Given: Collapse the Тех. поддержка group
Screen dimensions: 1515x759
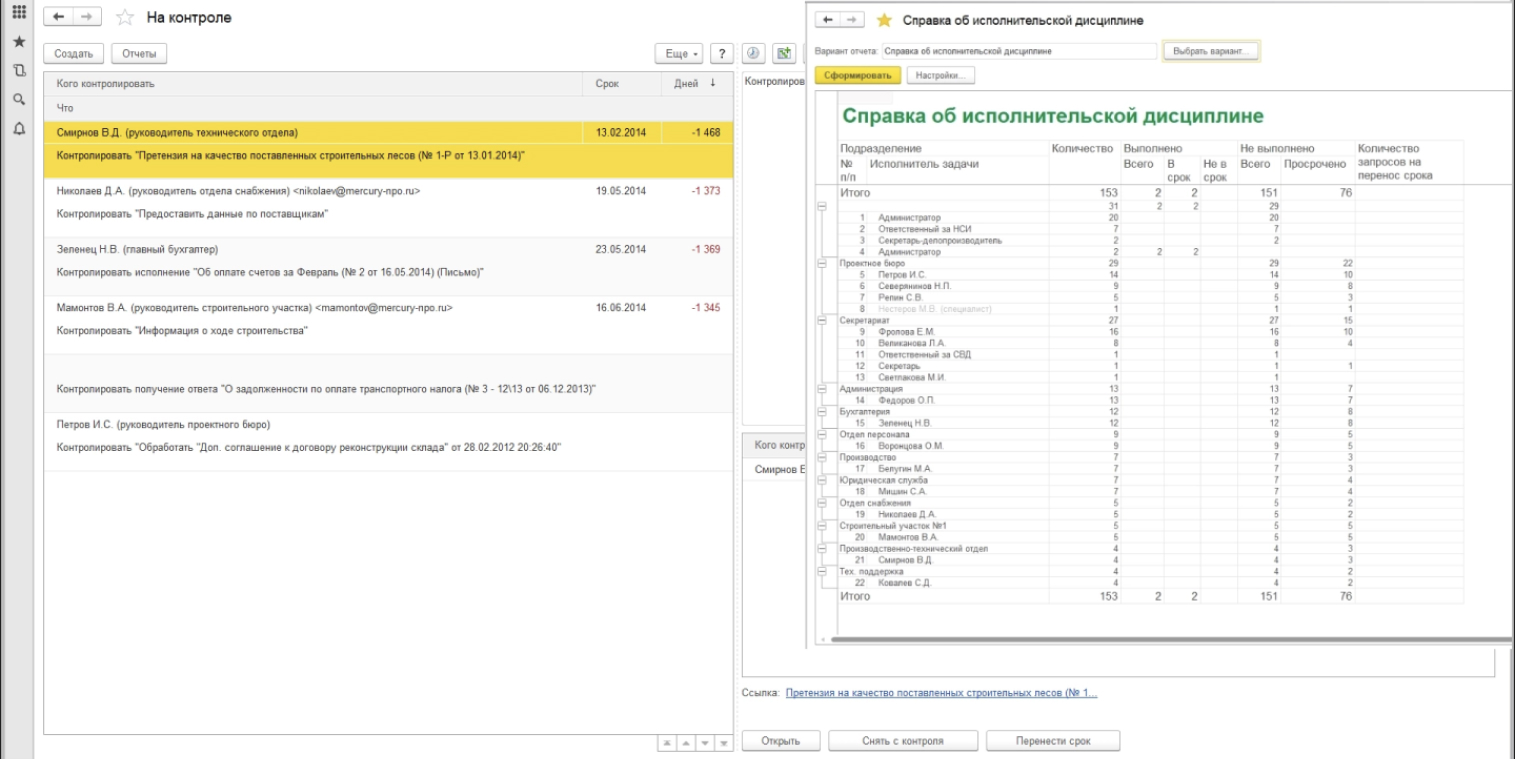Looking at the screenshot, I should pyautogui.click(x=822, y=571).
